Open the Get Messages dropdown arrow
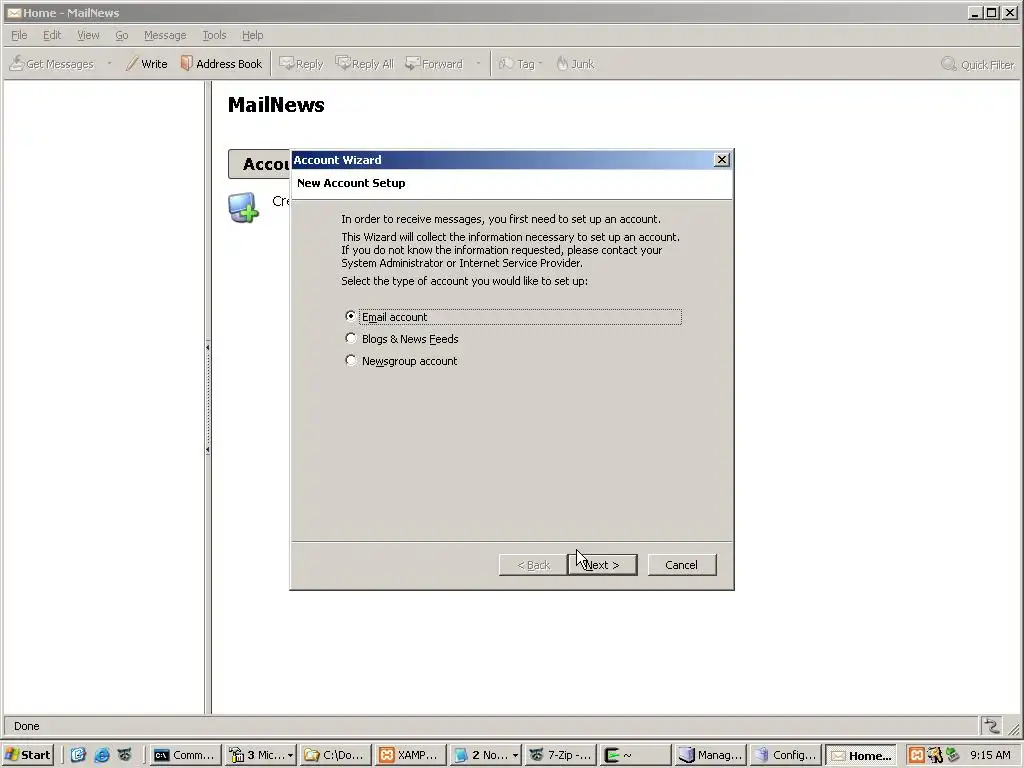Viewport: 1024px width, 768px height. click(109, 63)
